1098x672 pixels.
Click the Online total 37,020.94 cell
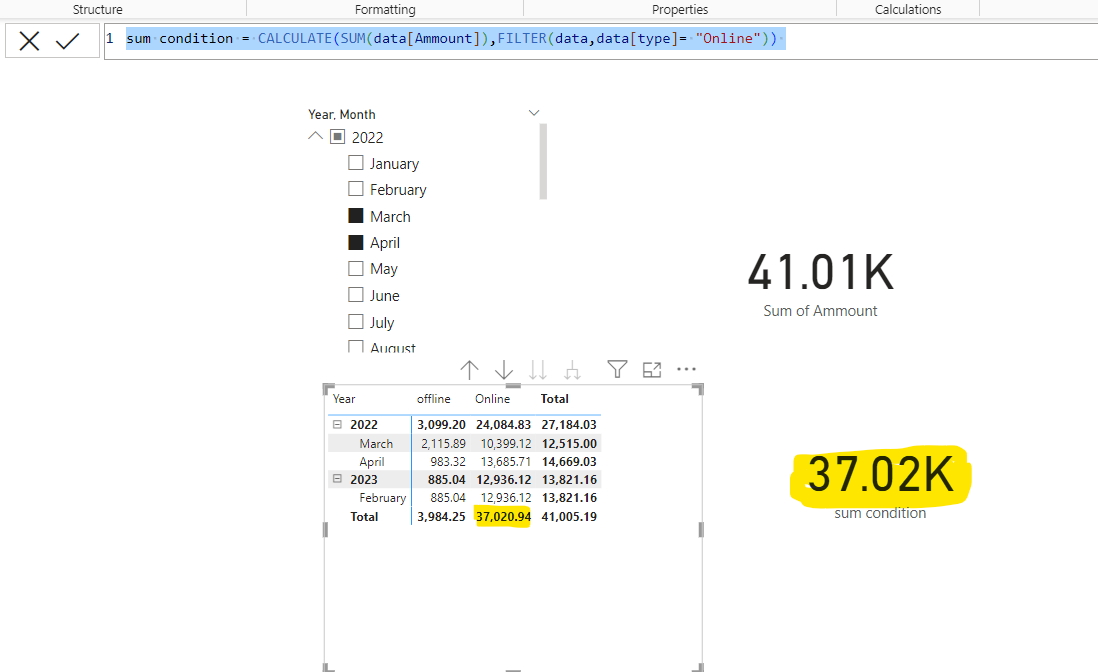pyautogui.click(x=503, y=517)
